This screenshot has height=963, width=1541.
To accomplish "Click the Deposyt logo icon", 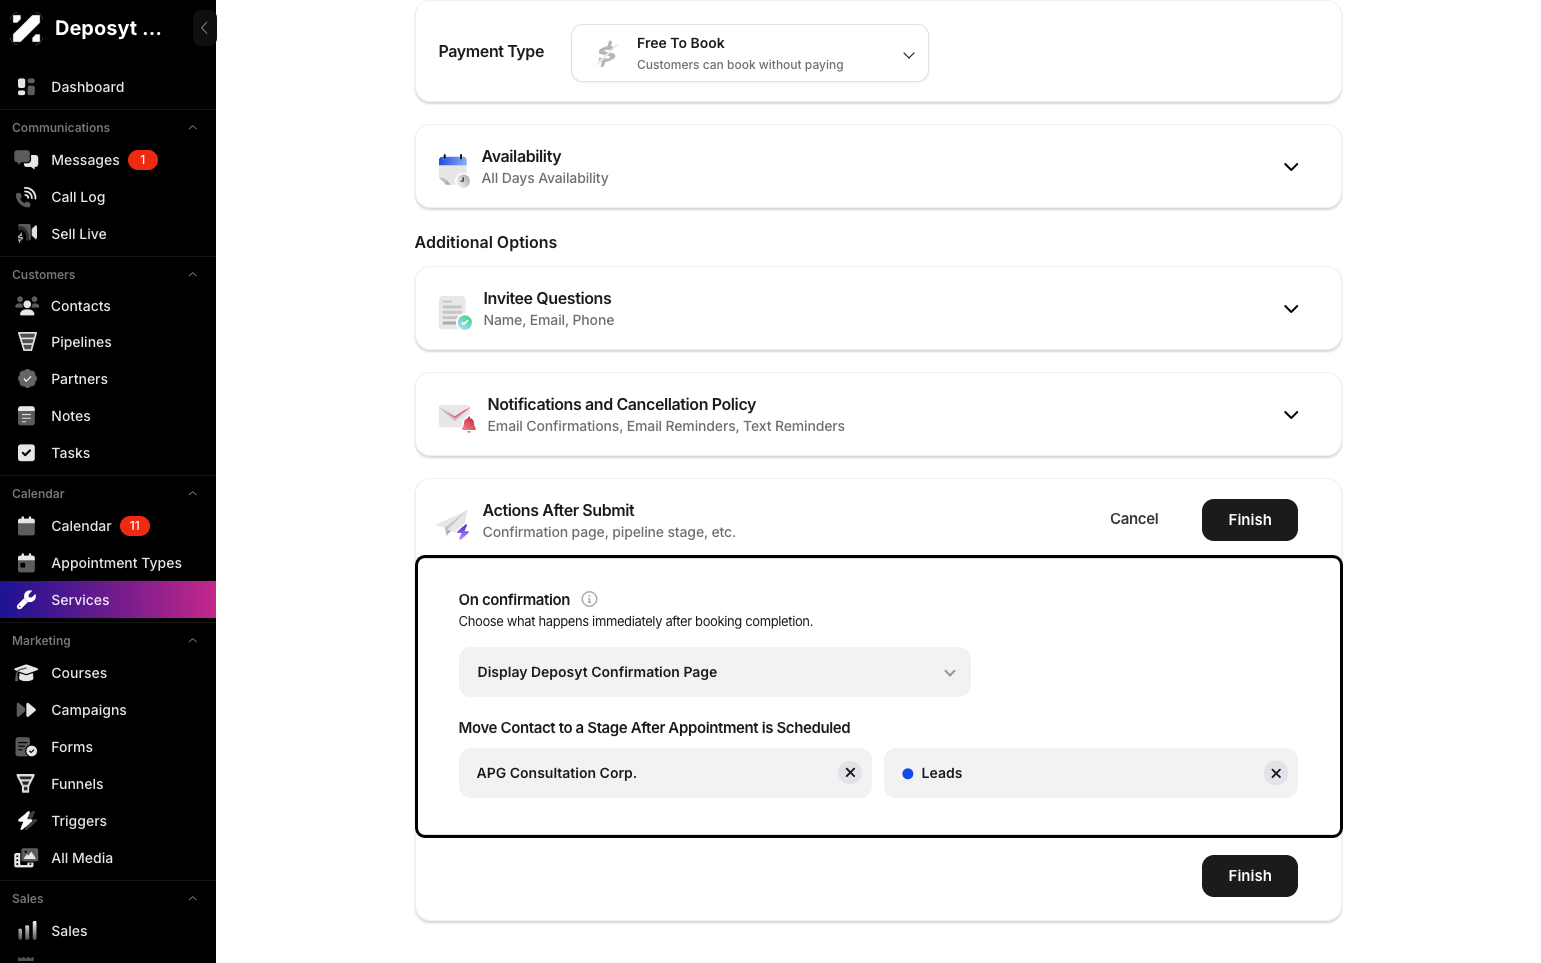I will [26, 28].
